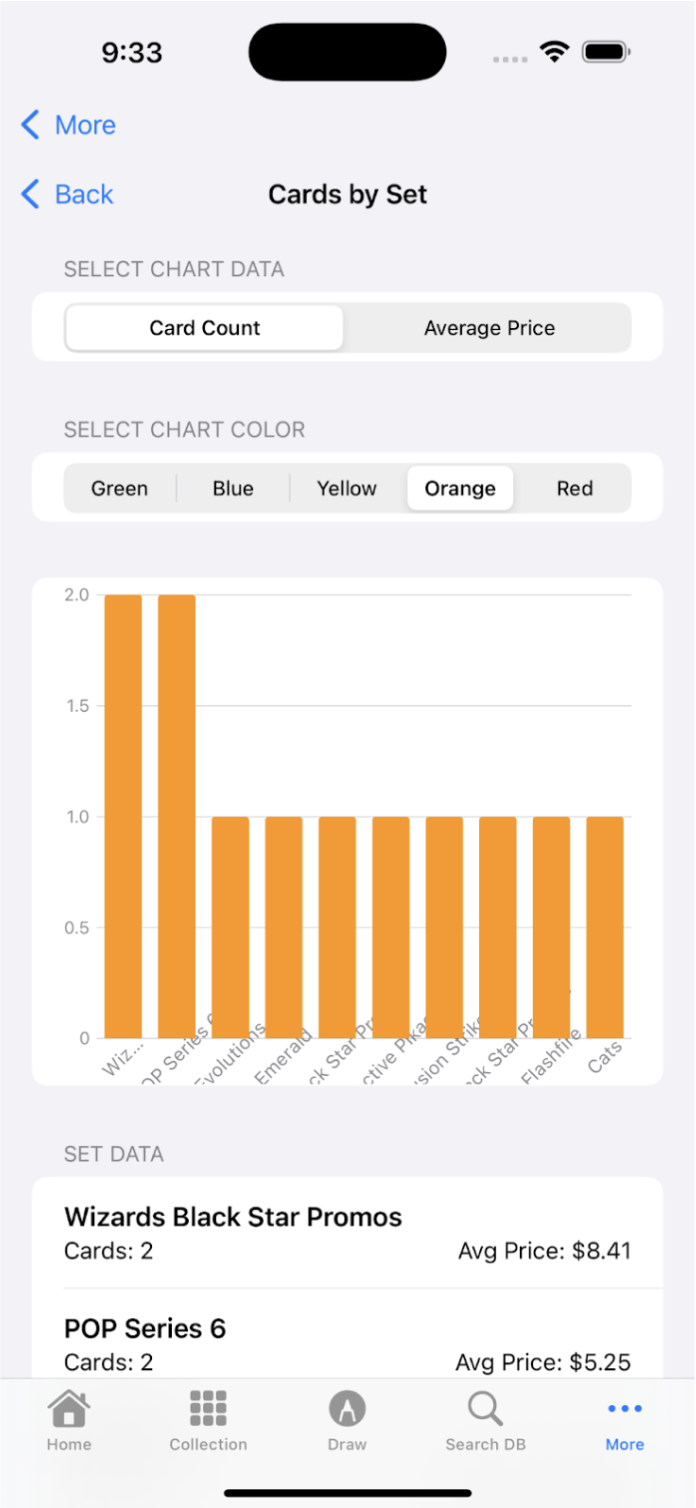Image resolution: width=696 pixels, height=1508 pixels.
Task: Select Green as the chart color
Action: pyautogui.click(x=119, y=488)
